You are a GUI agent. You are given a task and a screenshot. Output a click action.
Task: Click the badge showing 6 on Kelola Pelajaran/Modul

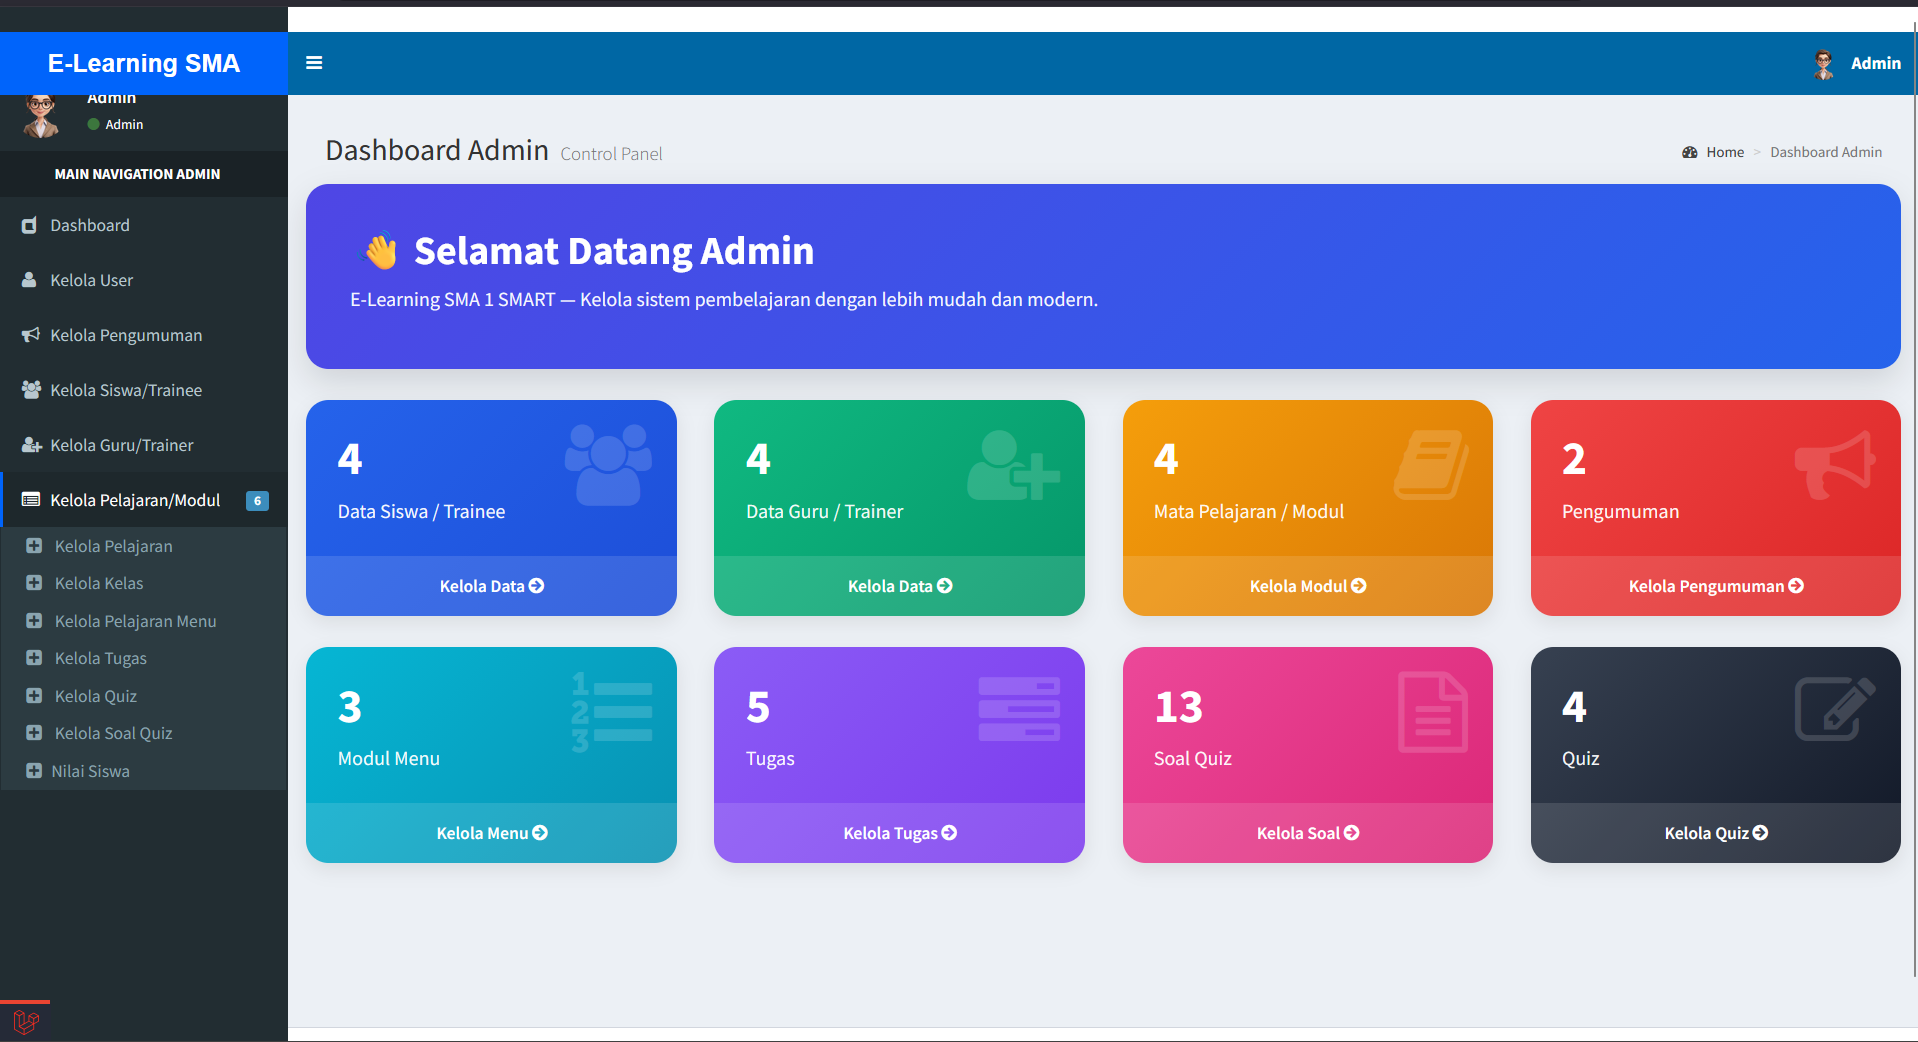tap(258, 501)
